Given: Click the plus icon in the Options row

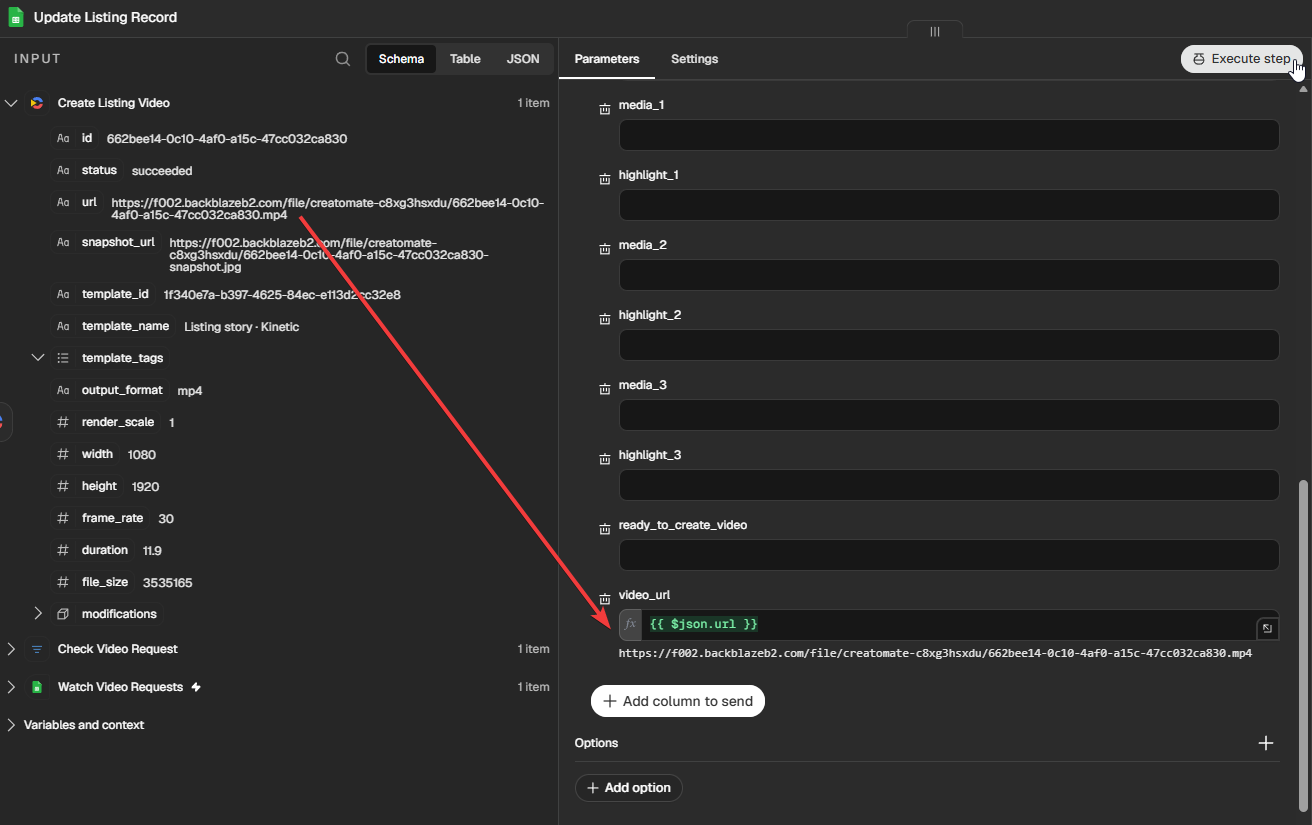Looking at the screenshot, I should [1266, 743].
